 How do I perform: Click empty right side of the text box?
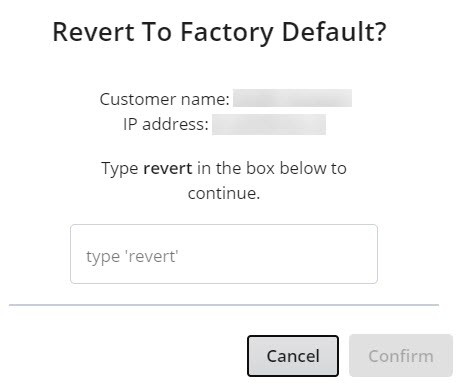point(300,254)
